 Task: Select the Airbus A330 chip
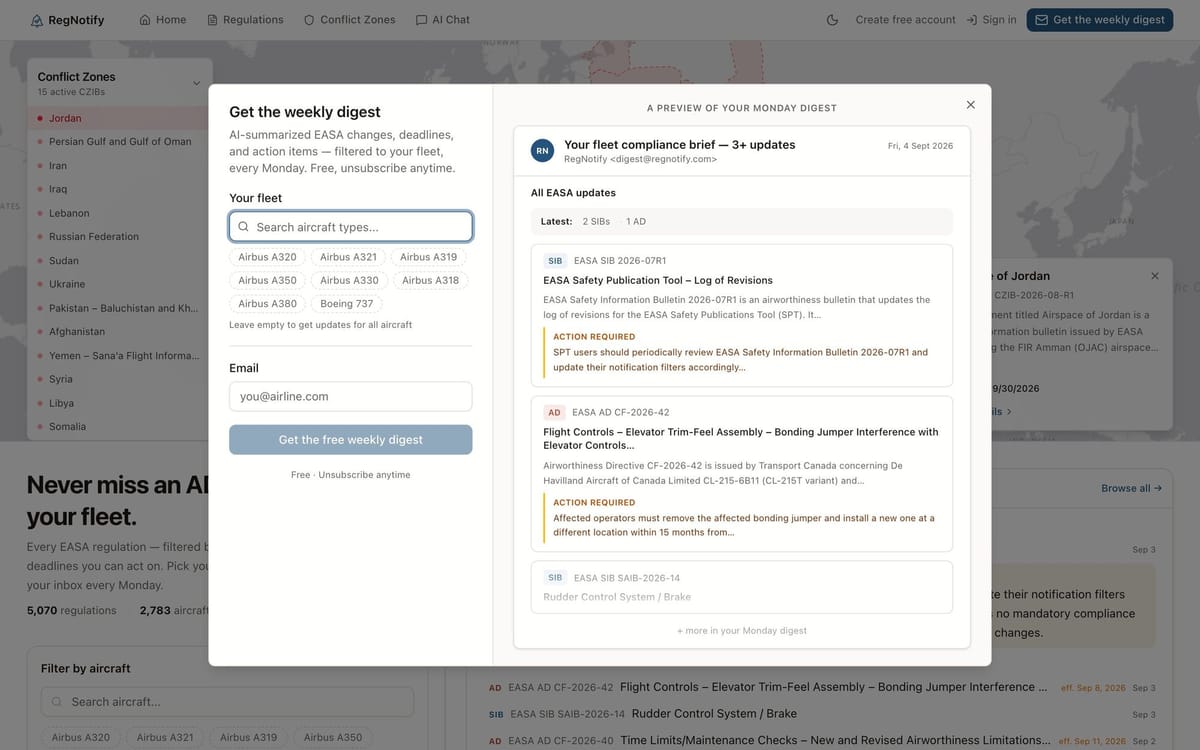350,281
